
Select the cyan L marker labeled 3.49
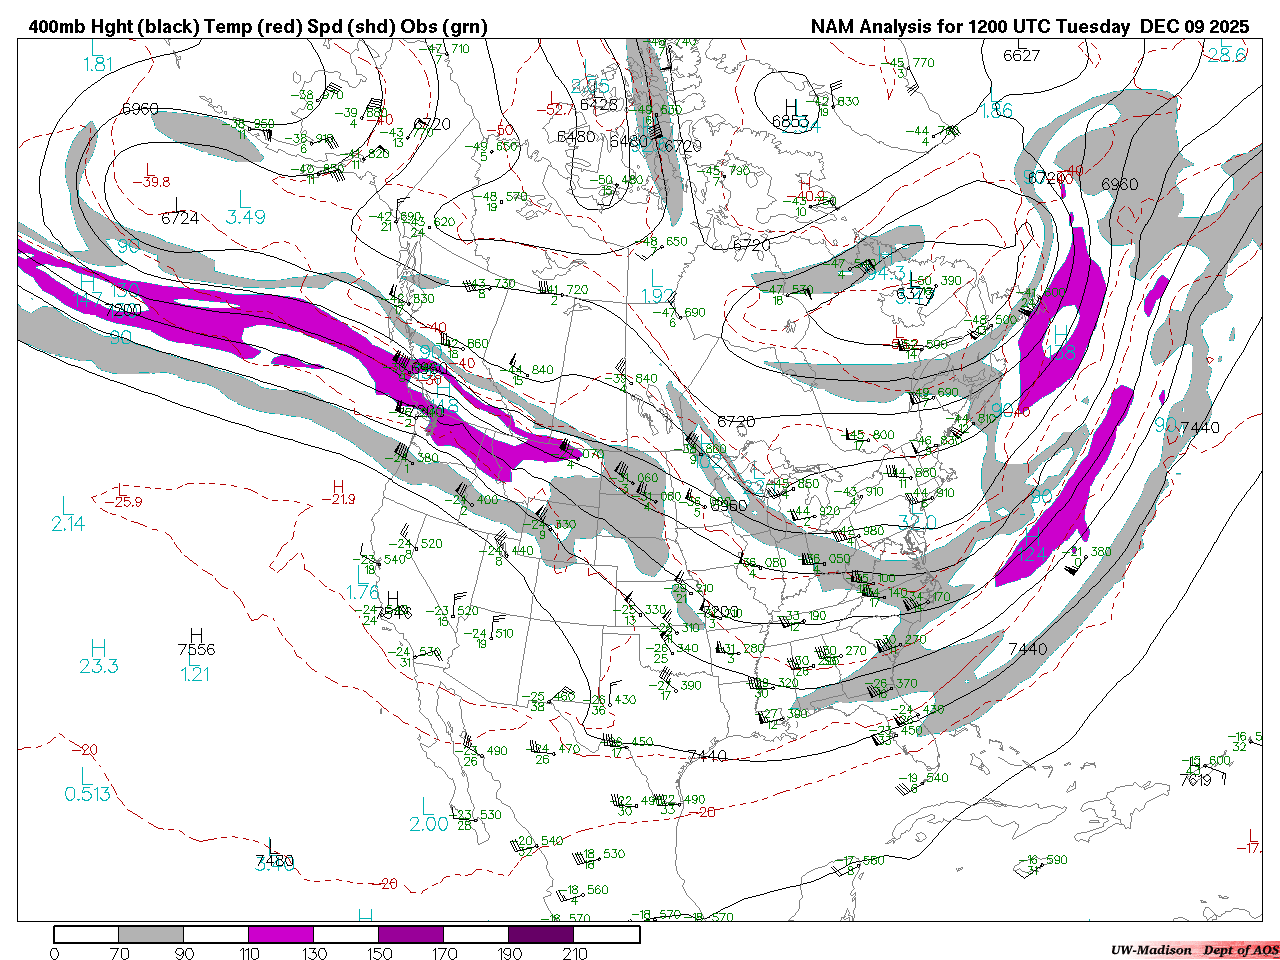[243, 198]
